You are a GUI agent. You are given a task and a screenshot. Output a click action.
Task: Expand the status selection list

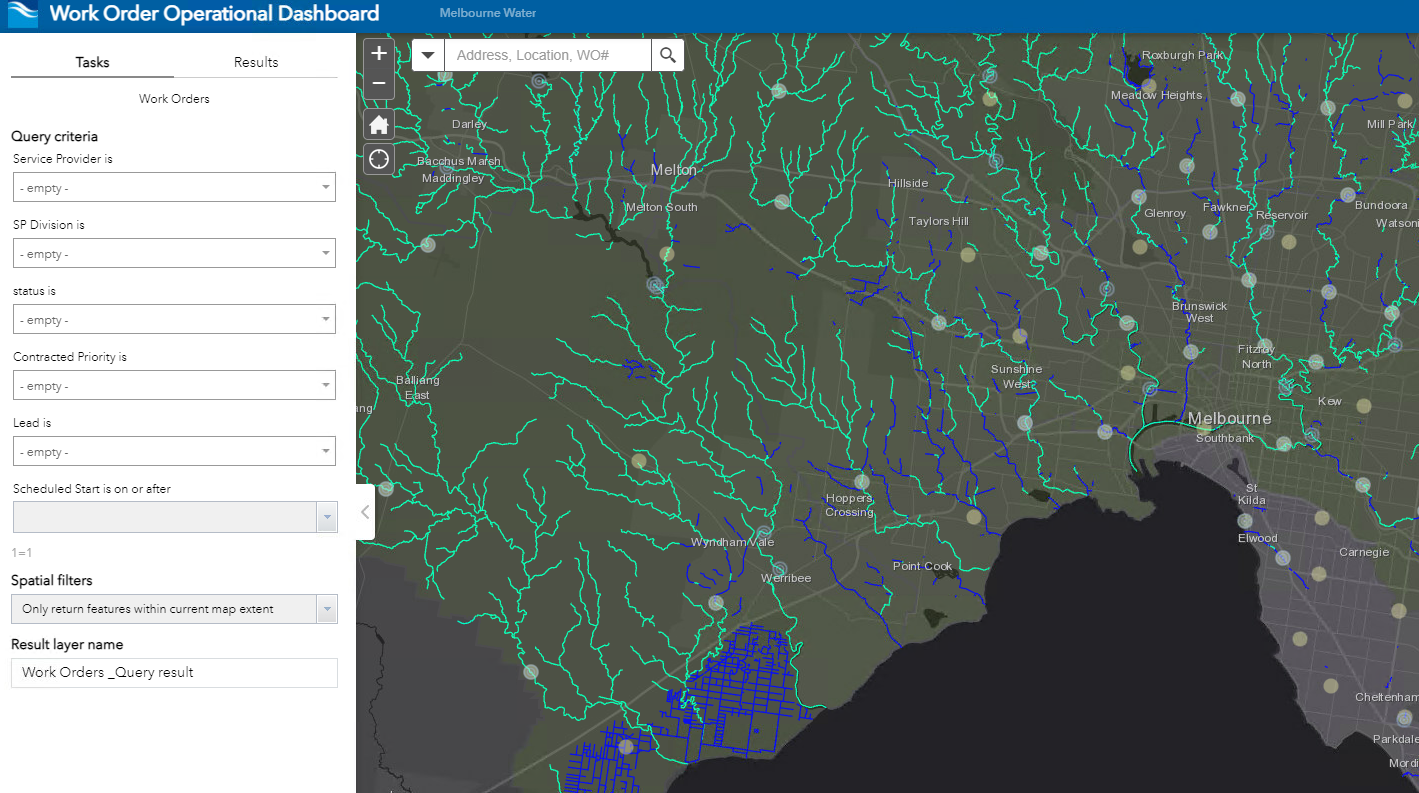click(326, 319)
